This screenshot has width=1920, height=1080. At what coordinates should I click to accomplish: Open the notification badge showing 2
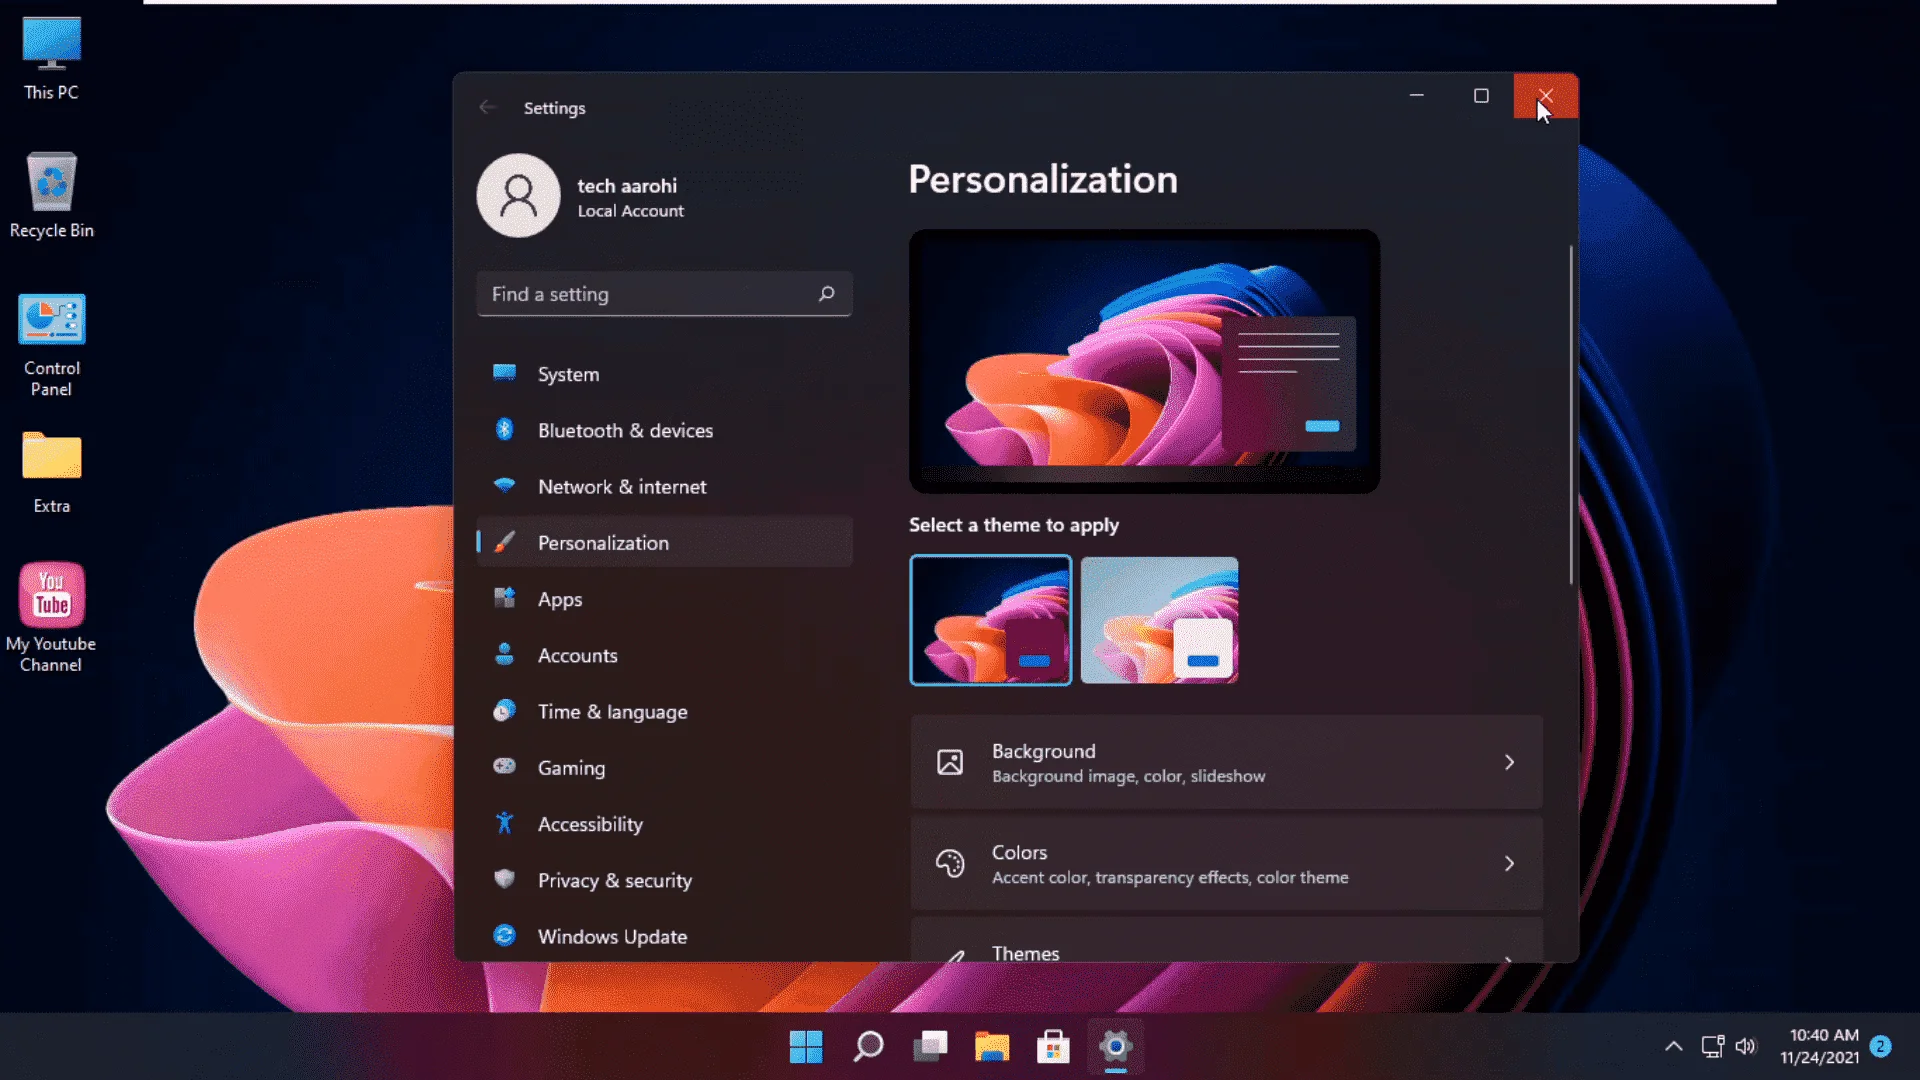(x=1880, y=1046)
